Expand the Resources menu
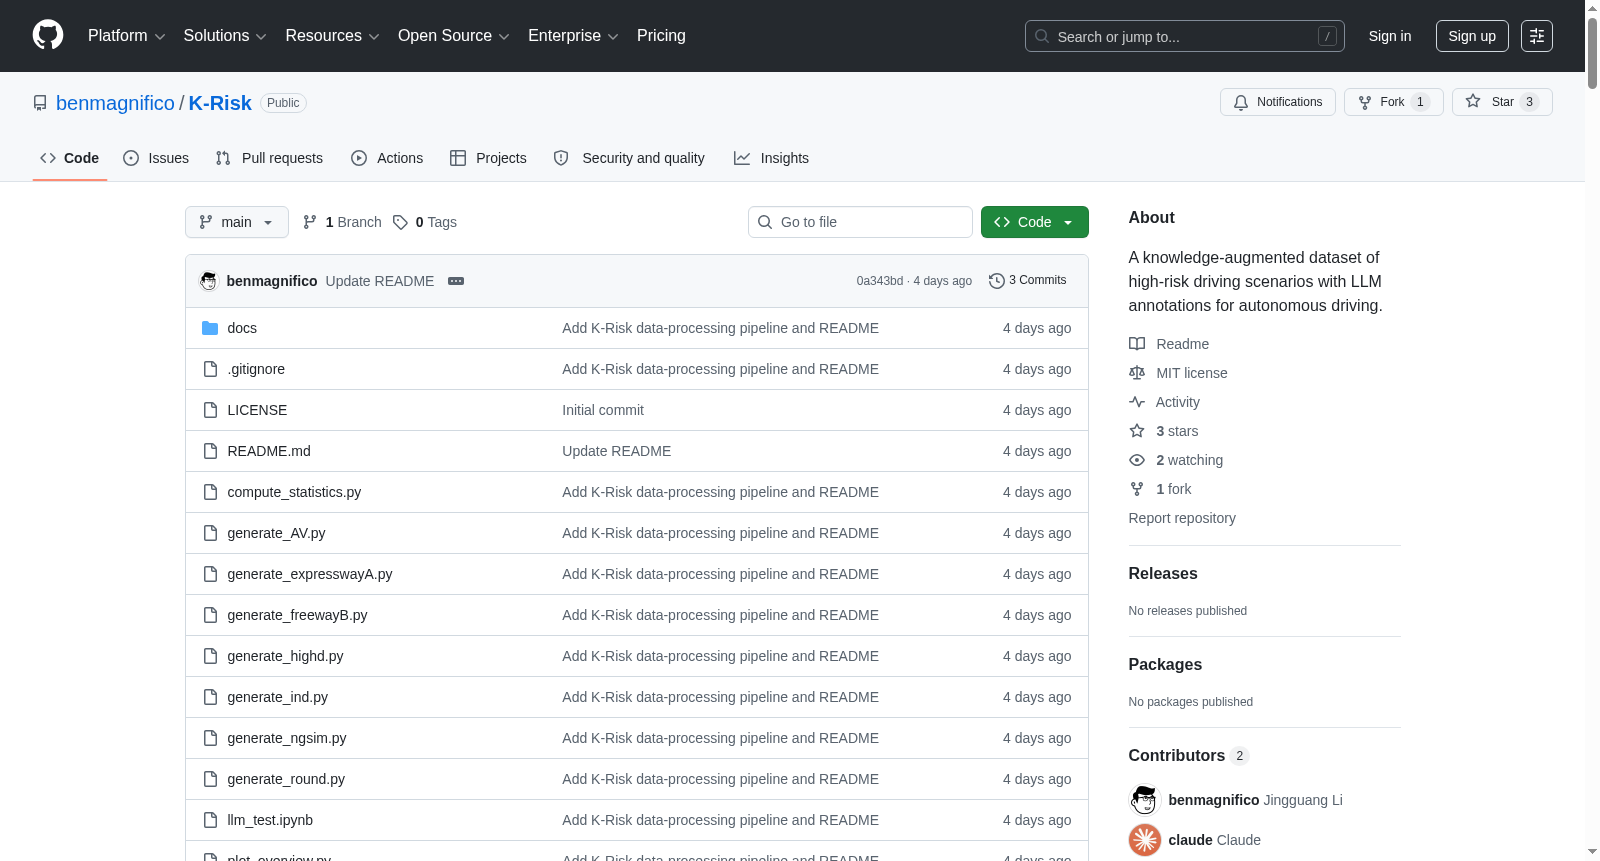1600x861 pixels. click(x=332, y=36)
